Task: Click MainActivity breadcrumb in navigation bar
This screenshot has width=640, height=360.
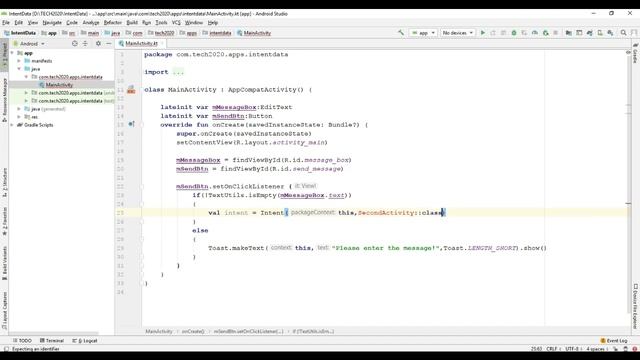Action: pyautogui.click(x=254, y=33)
